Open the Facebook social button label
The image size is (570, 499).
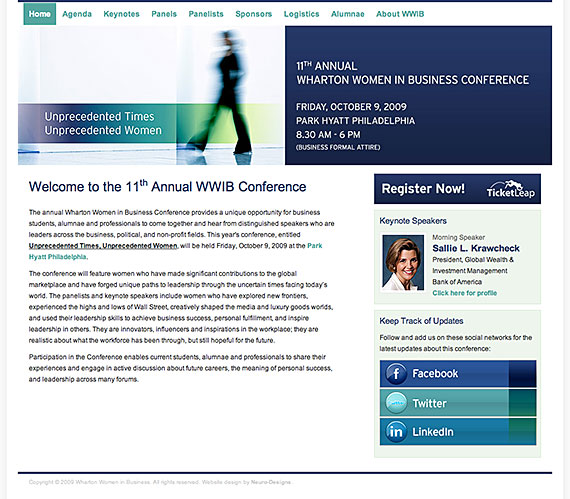pyautogui.click(x=435, y=374)
